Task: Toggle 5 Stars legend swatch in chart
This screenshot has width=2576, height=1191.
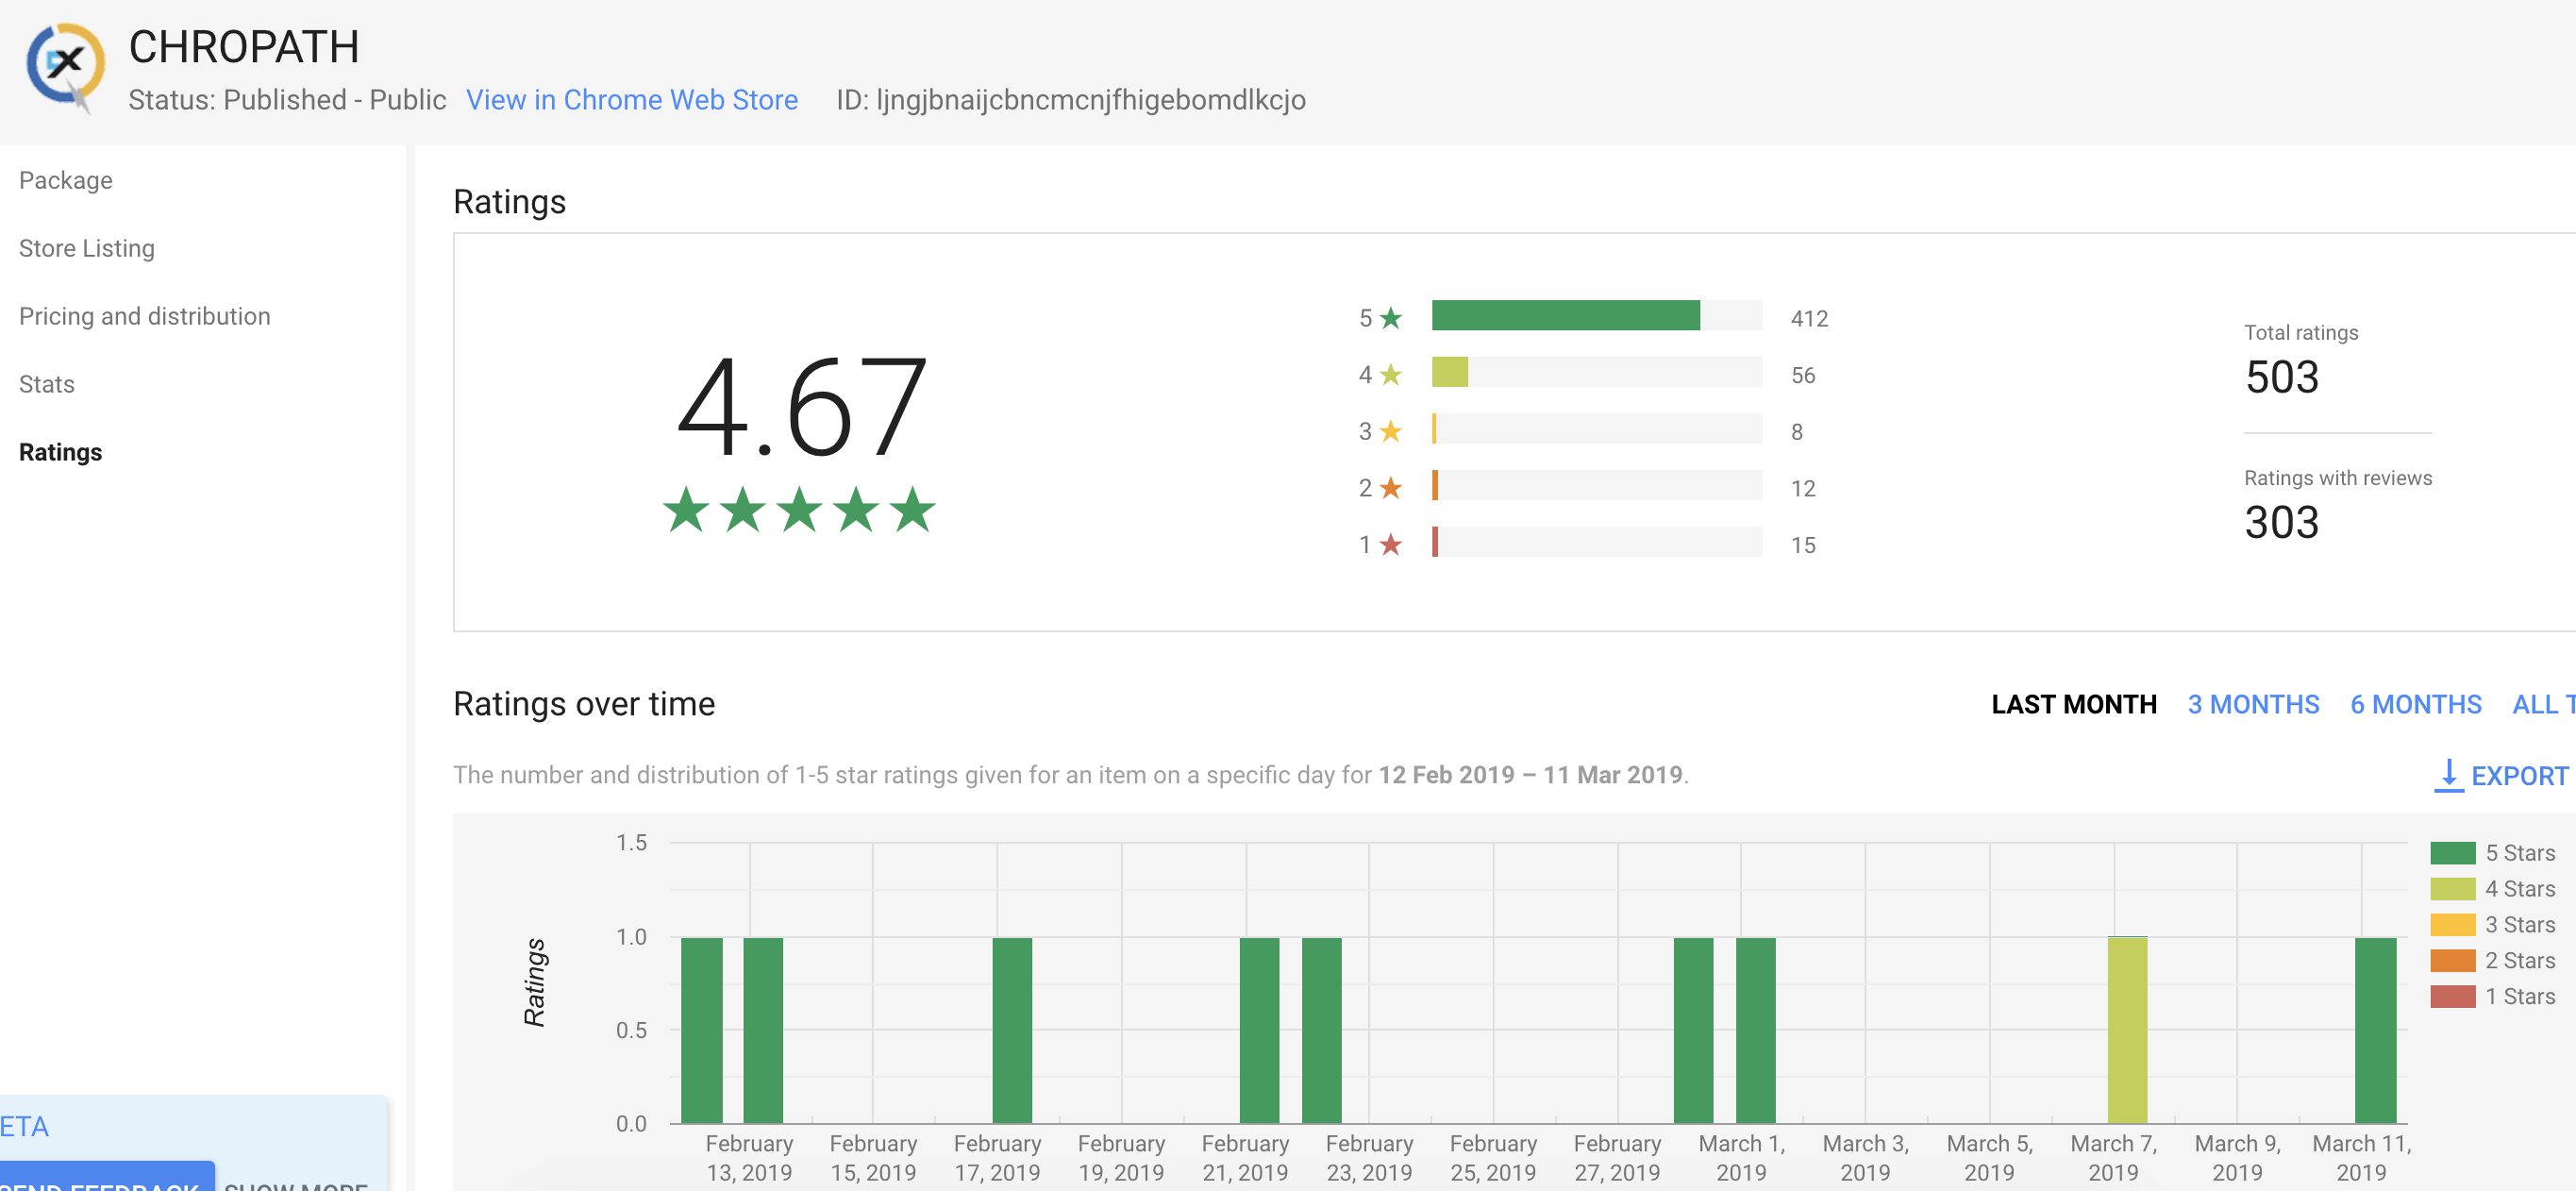Action: 2452,852
